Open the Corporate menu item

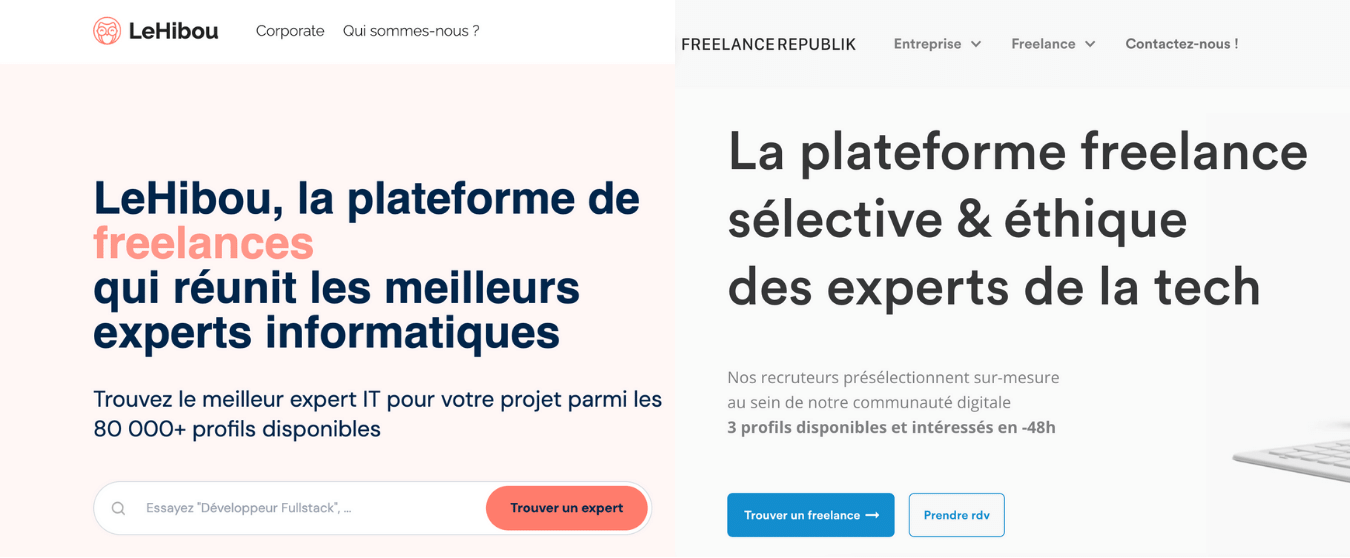(x=290, y=31)
